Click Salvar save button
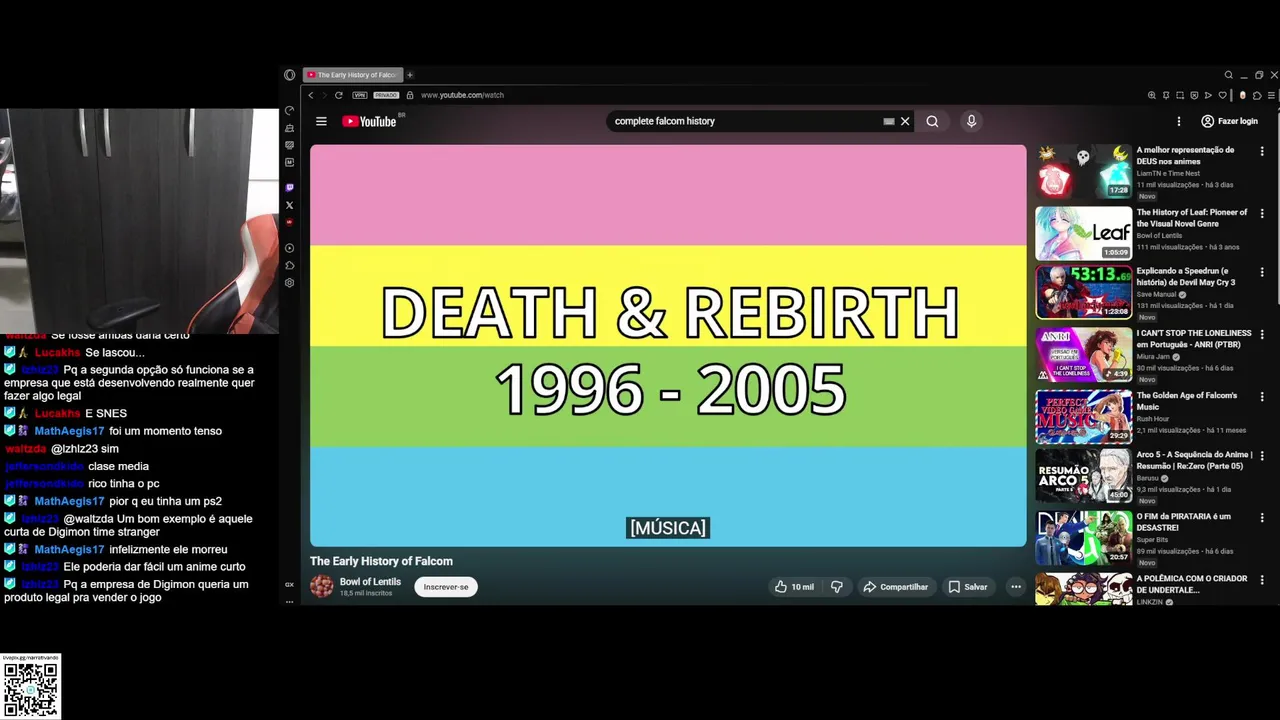1280x720 pixels. 968,587
